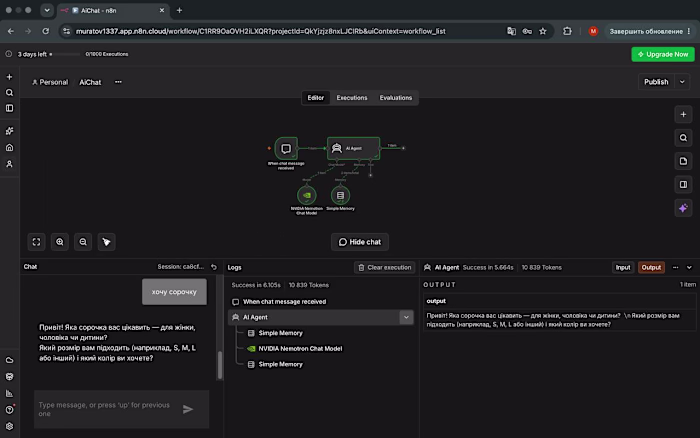Show the Input view of AI Agent
Viewport: 700px width, 438px height.
623,267
